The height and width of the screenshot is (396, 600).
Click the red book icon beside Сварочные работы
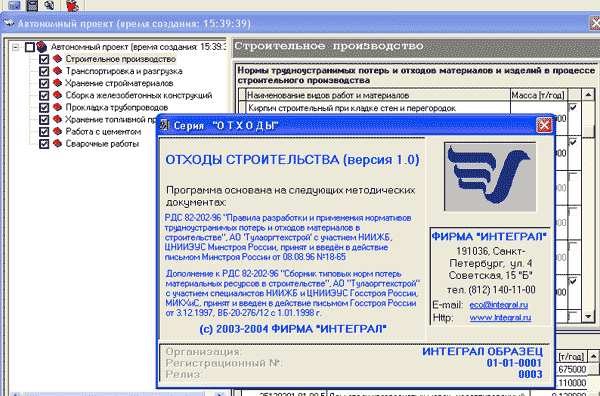click(57, 144)
